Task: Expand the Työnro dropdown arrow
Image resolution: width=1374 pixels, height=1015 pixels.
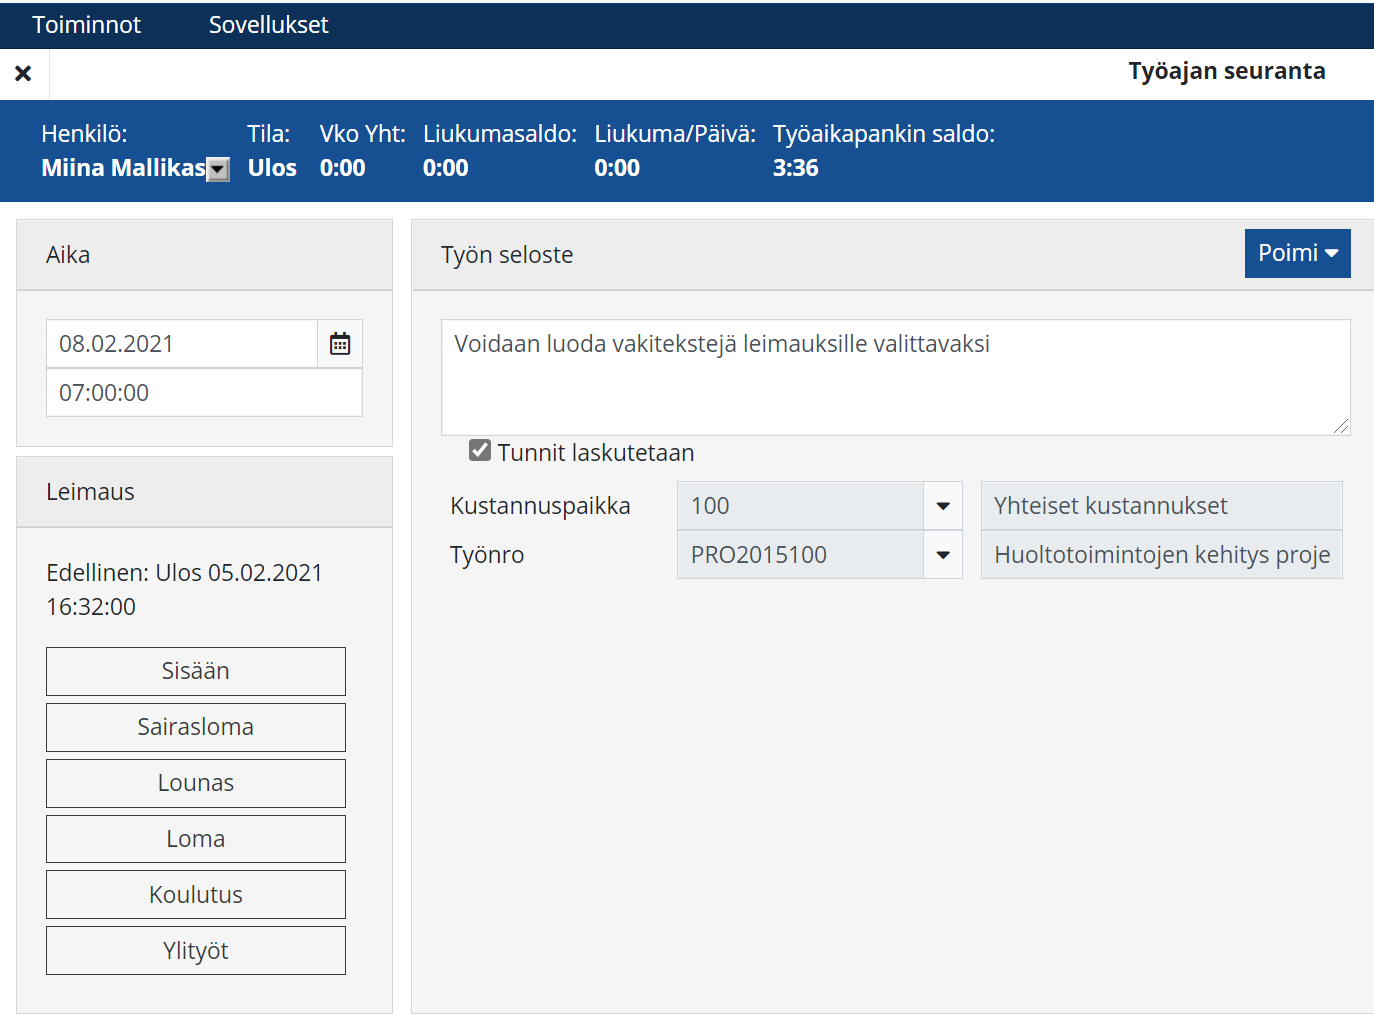Action: point(942,555)
